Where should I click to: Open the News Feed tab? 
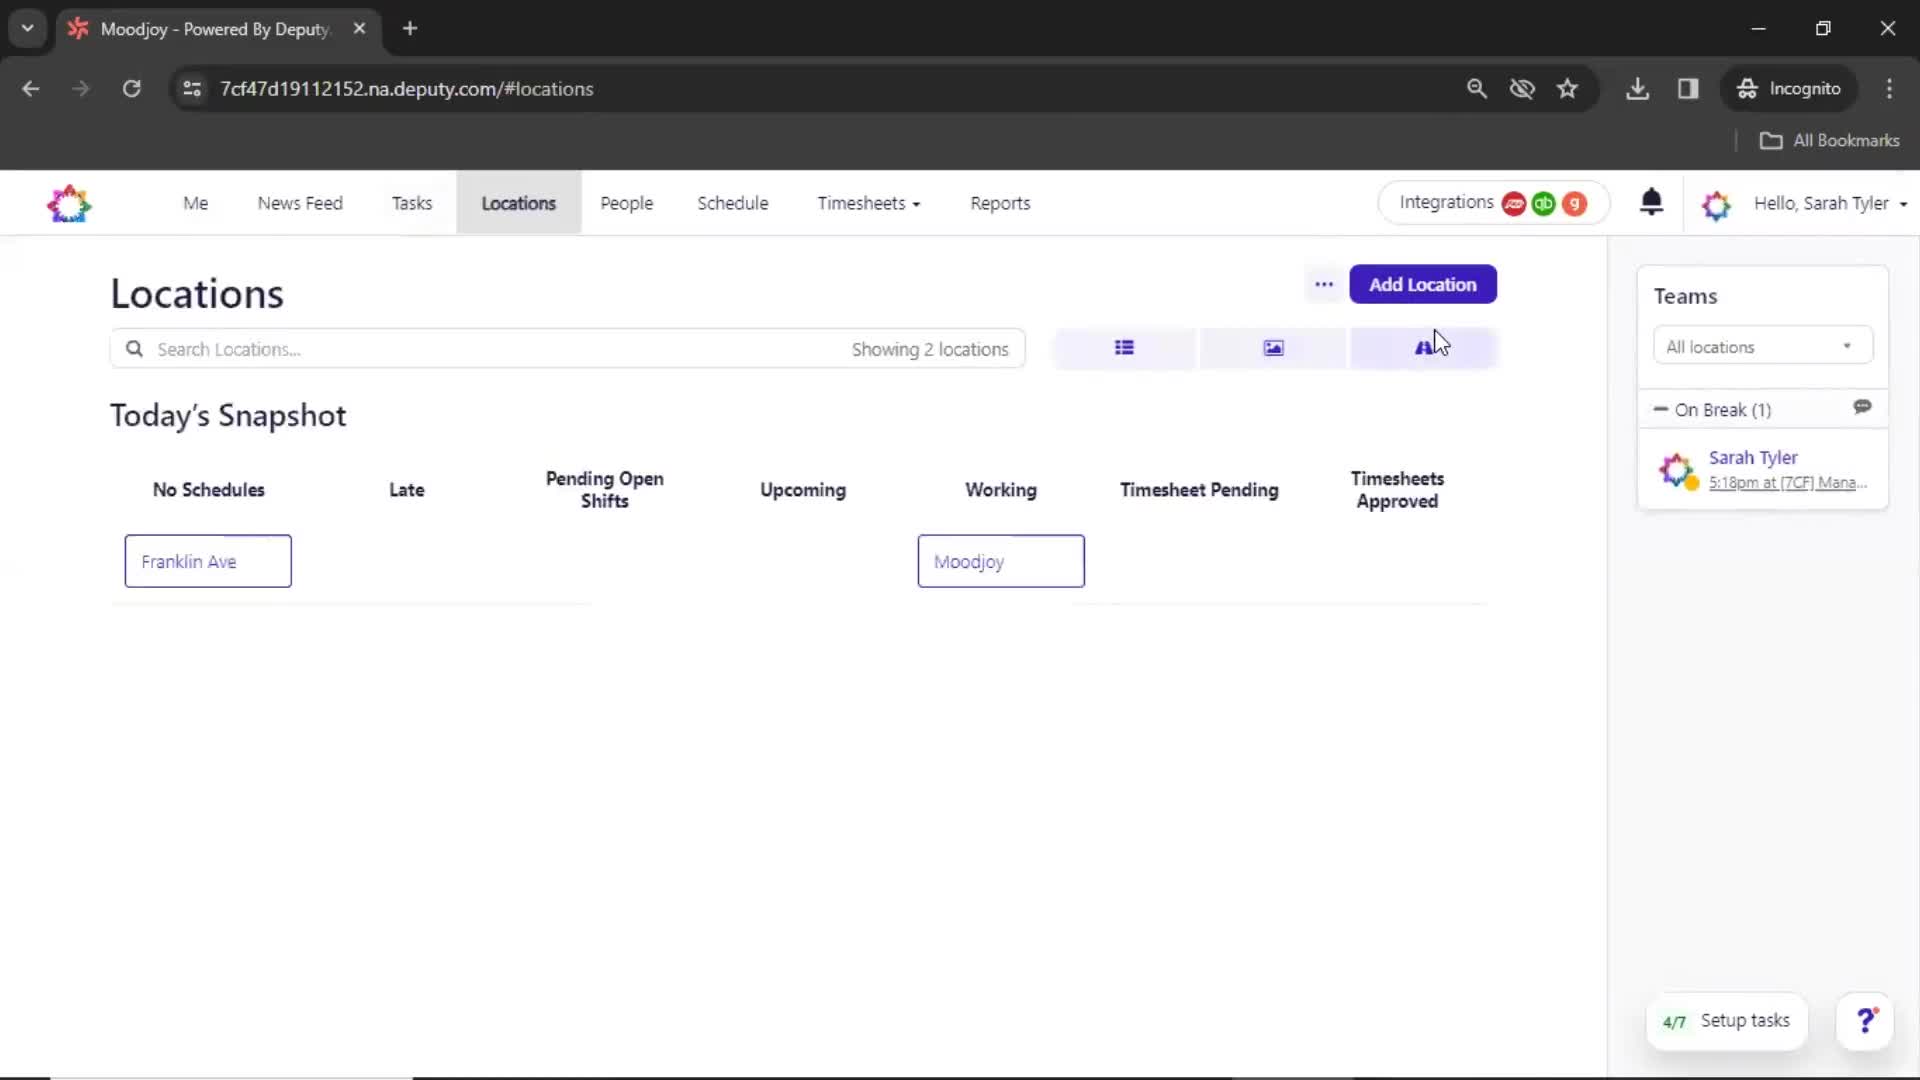[300, 204]
